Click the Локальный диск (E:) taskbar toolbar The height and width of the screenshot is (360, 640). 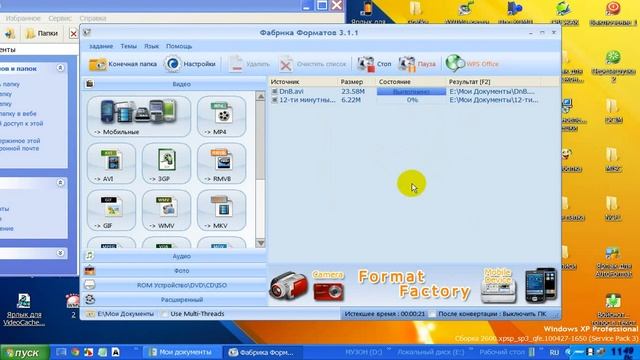[x=430, y=352]
